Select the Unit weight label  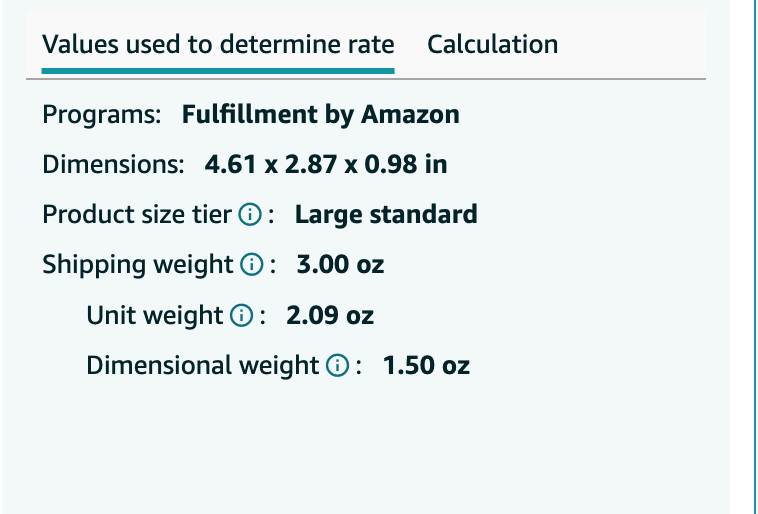(155, 315)
